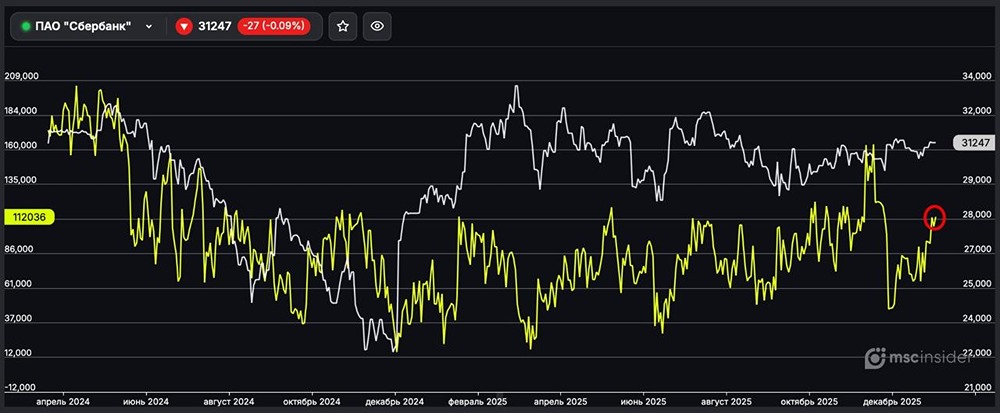
Task: Click the right axis value 21,000
Action: (x=976, y=388)
